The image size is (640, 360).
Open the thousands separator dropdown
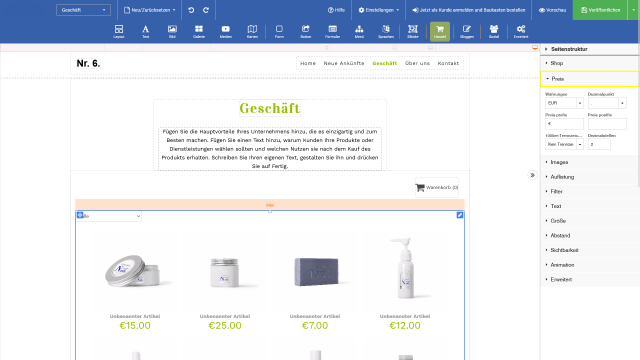564,144
